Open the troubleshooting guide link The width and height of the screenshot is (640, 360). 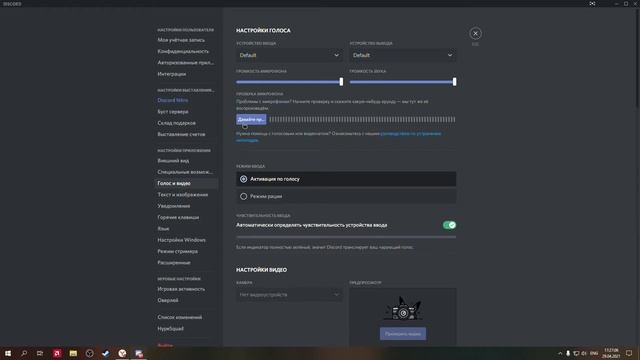pyautogui.click(x=411, y=133)
